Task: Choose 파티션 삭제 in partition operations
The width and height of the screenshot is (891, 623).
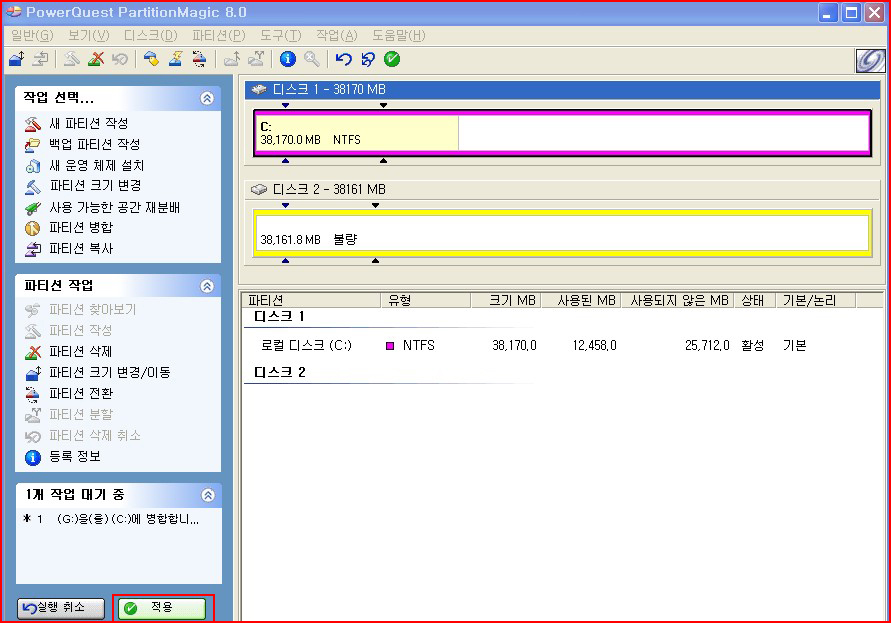Action: point(81,352)
